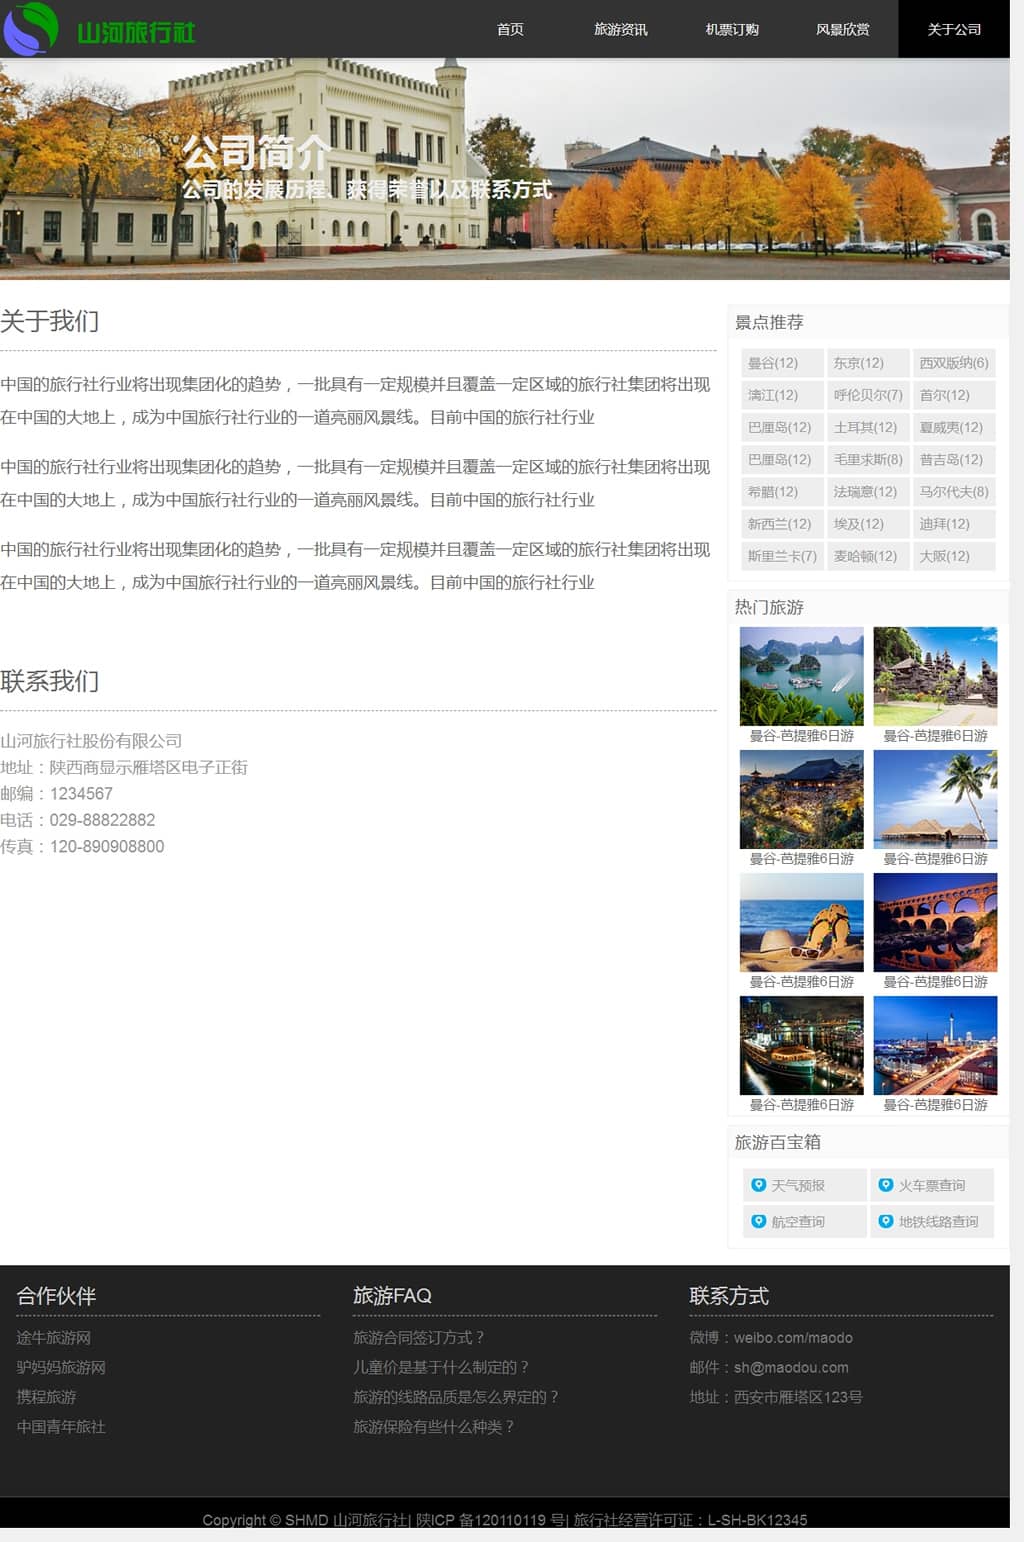
Task: Click the green and purple leaf logo
Action: (x=31, y=28)
